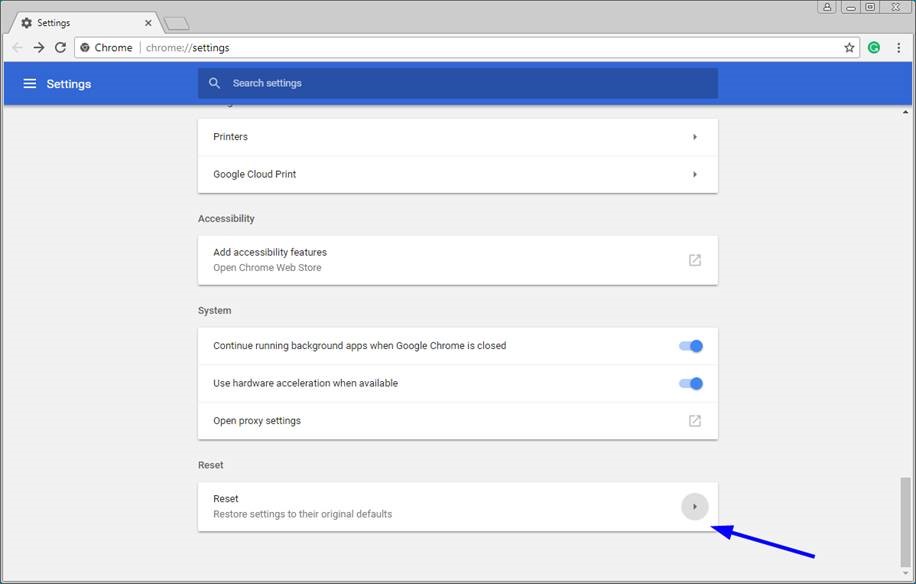Toggle continue running background apps
Image resolution: width=916 pixels, height=584 pixels.
tap(691, 346)
